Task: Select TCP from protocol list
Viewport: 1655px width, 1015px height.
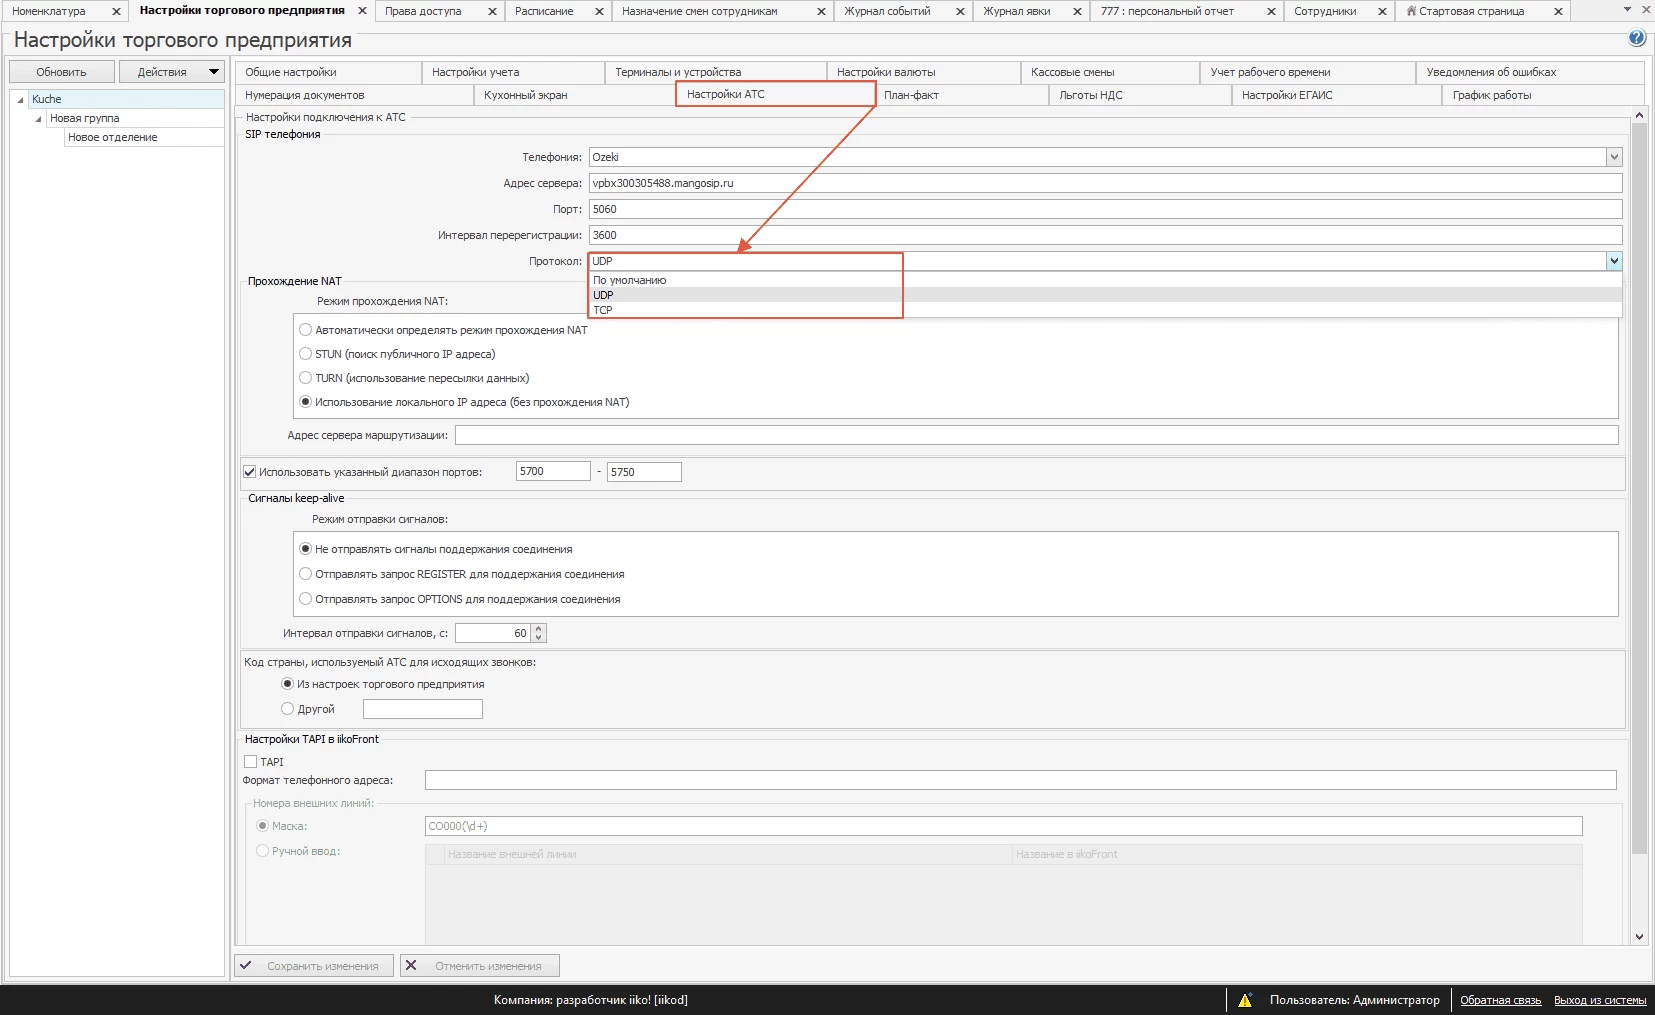Action: click(x=603, y=310)
